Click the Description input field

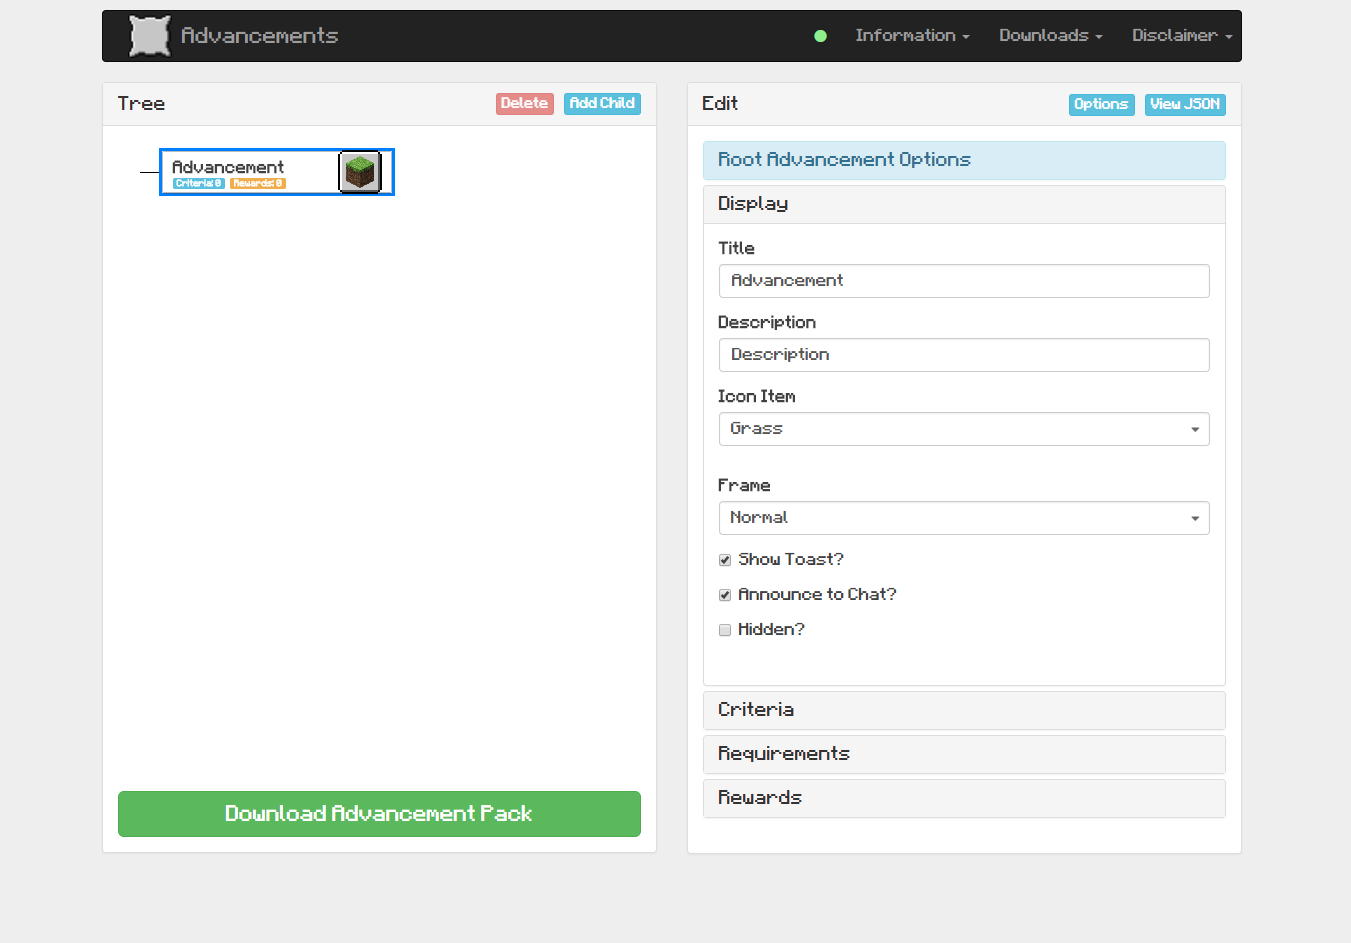964,355
